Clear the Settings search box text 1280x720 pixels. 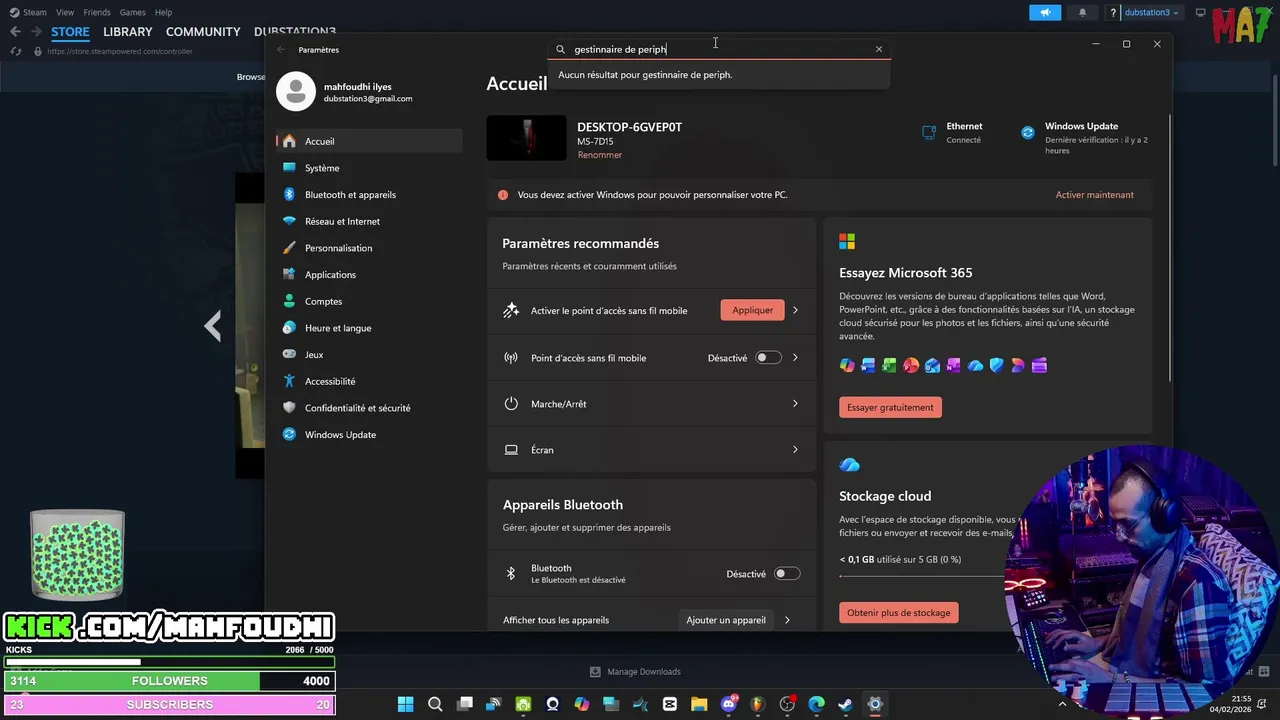pos(879,49)
